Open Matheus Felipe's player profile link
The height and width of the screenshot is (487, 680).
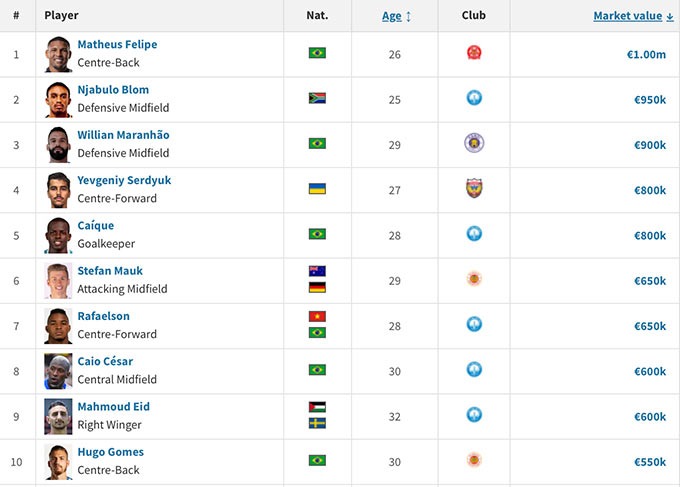117,44
